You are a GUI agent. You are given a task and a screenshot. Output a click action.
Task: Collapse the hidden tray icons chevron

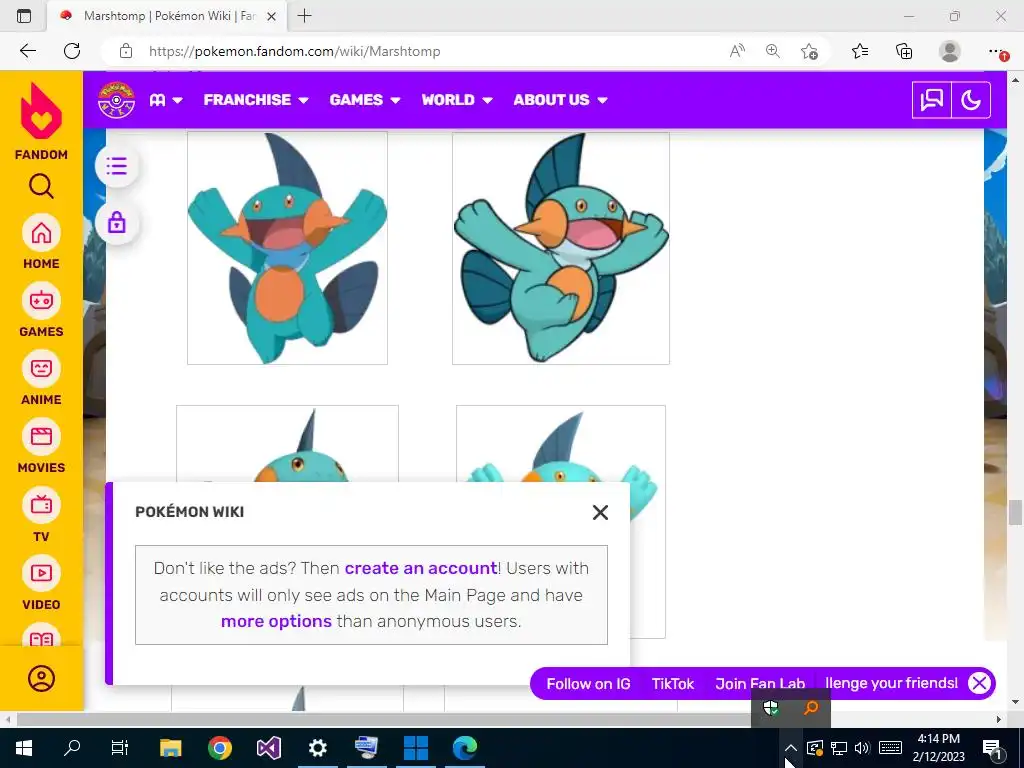[790, 748]
